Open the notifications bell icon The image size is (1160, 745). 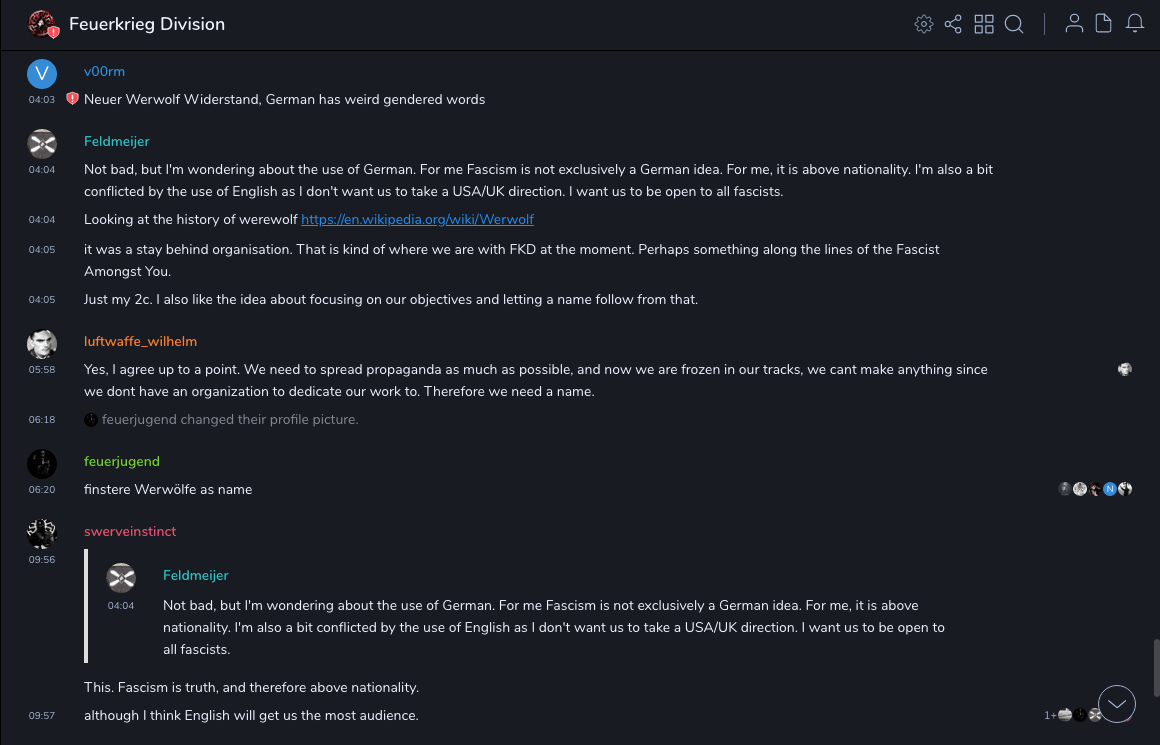click(1135, 24)
